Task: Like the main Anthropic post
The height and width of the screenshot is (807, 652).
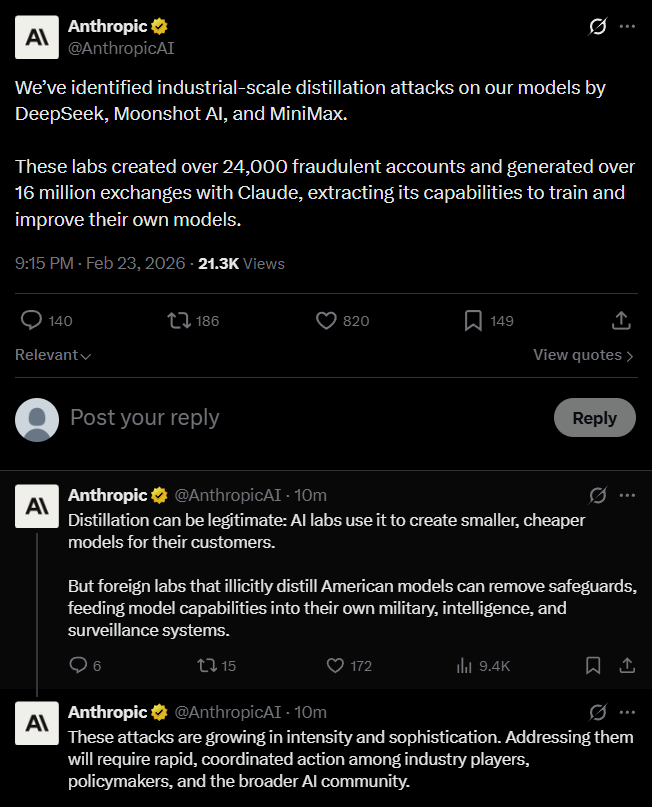Action: 327,320
